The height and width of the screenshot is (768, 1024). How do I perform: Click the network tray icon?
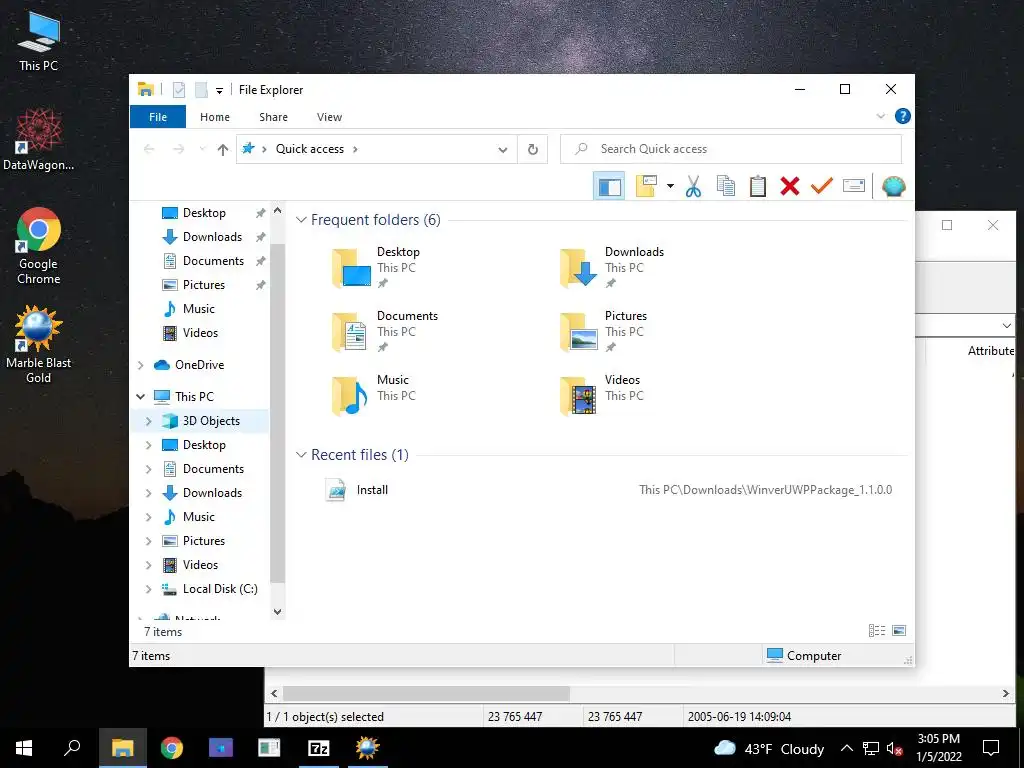871,748
